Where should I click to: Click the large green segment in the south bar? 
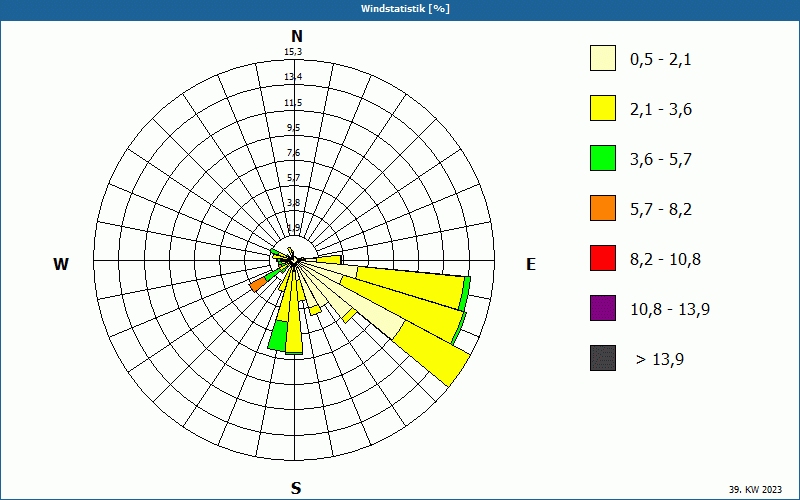coord(278,336)
